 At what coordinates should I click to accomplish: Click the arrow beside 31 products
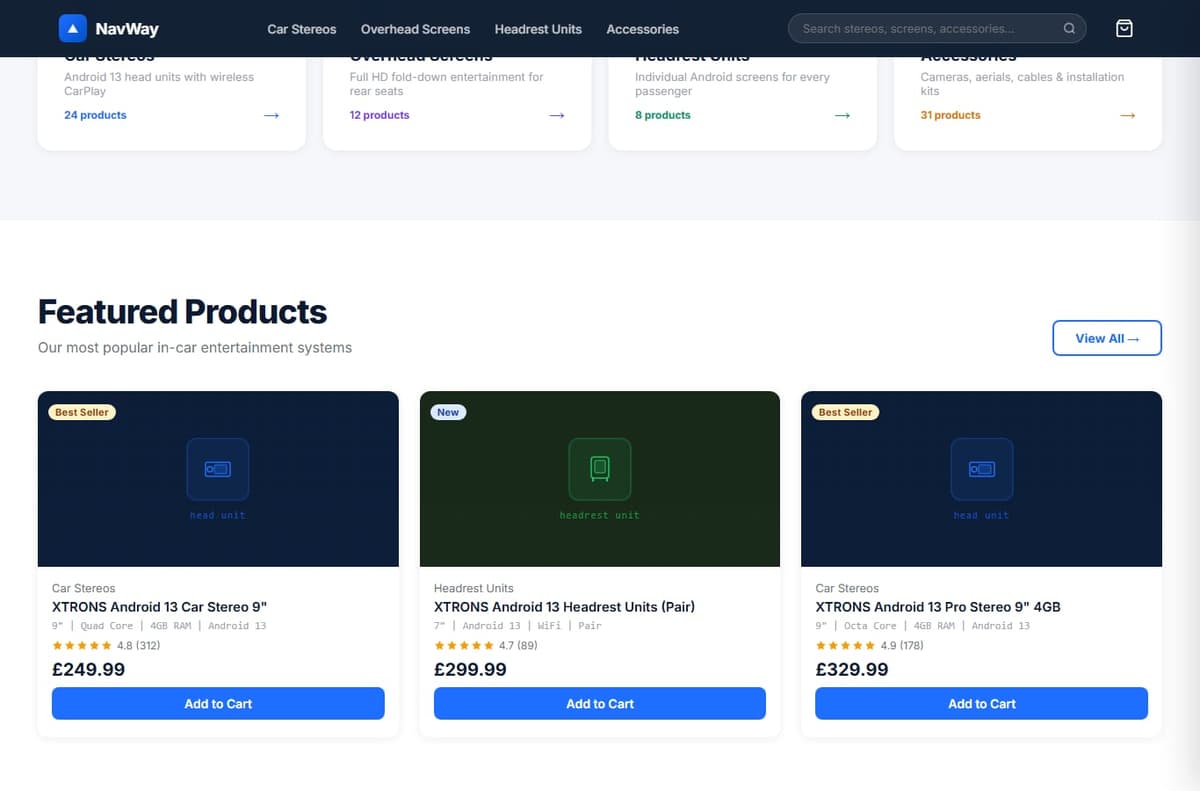[1128, 115]
